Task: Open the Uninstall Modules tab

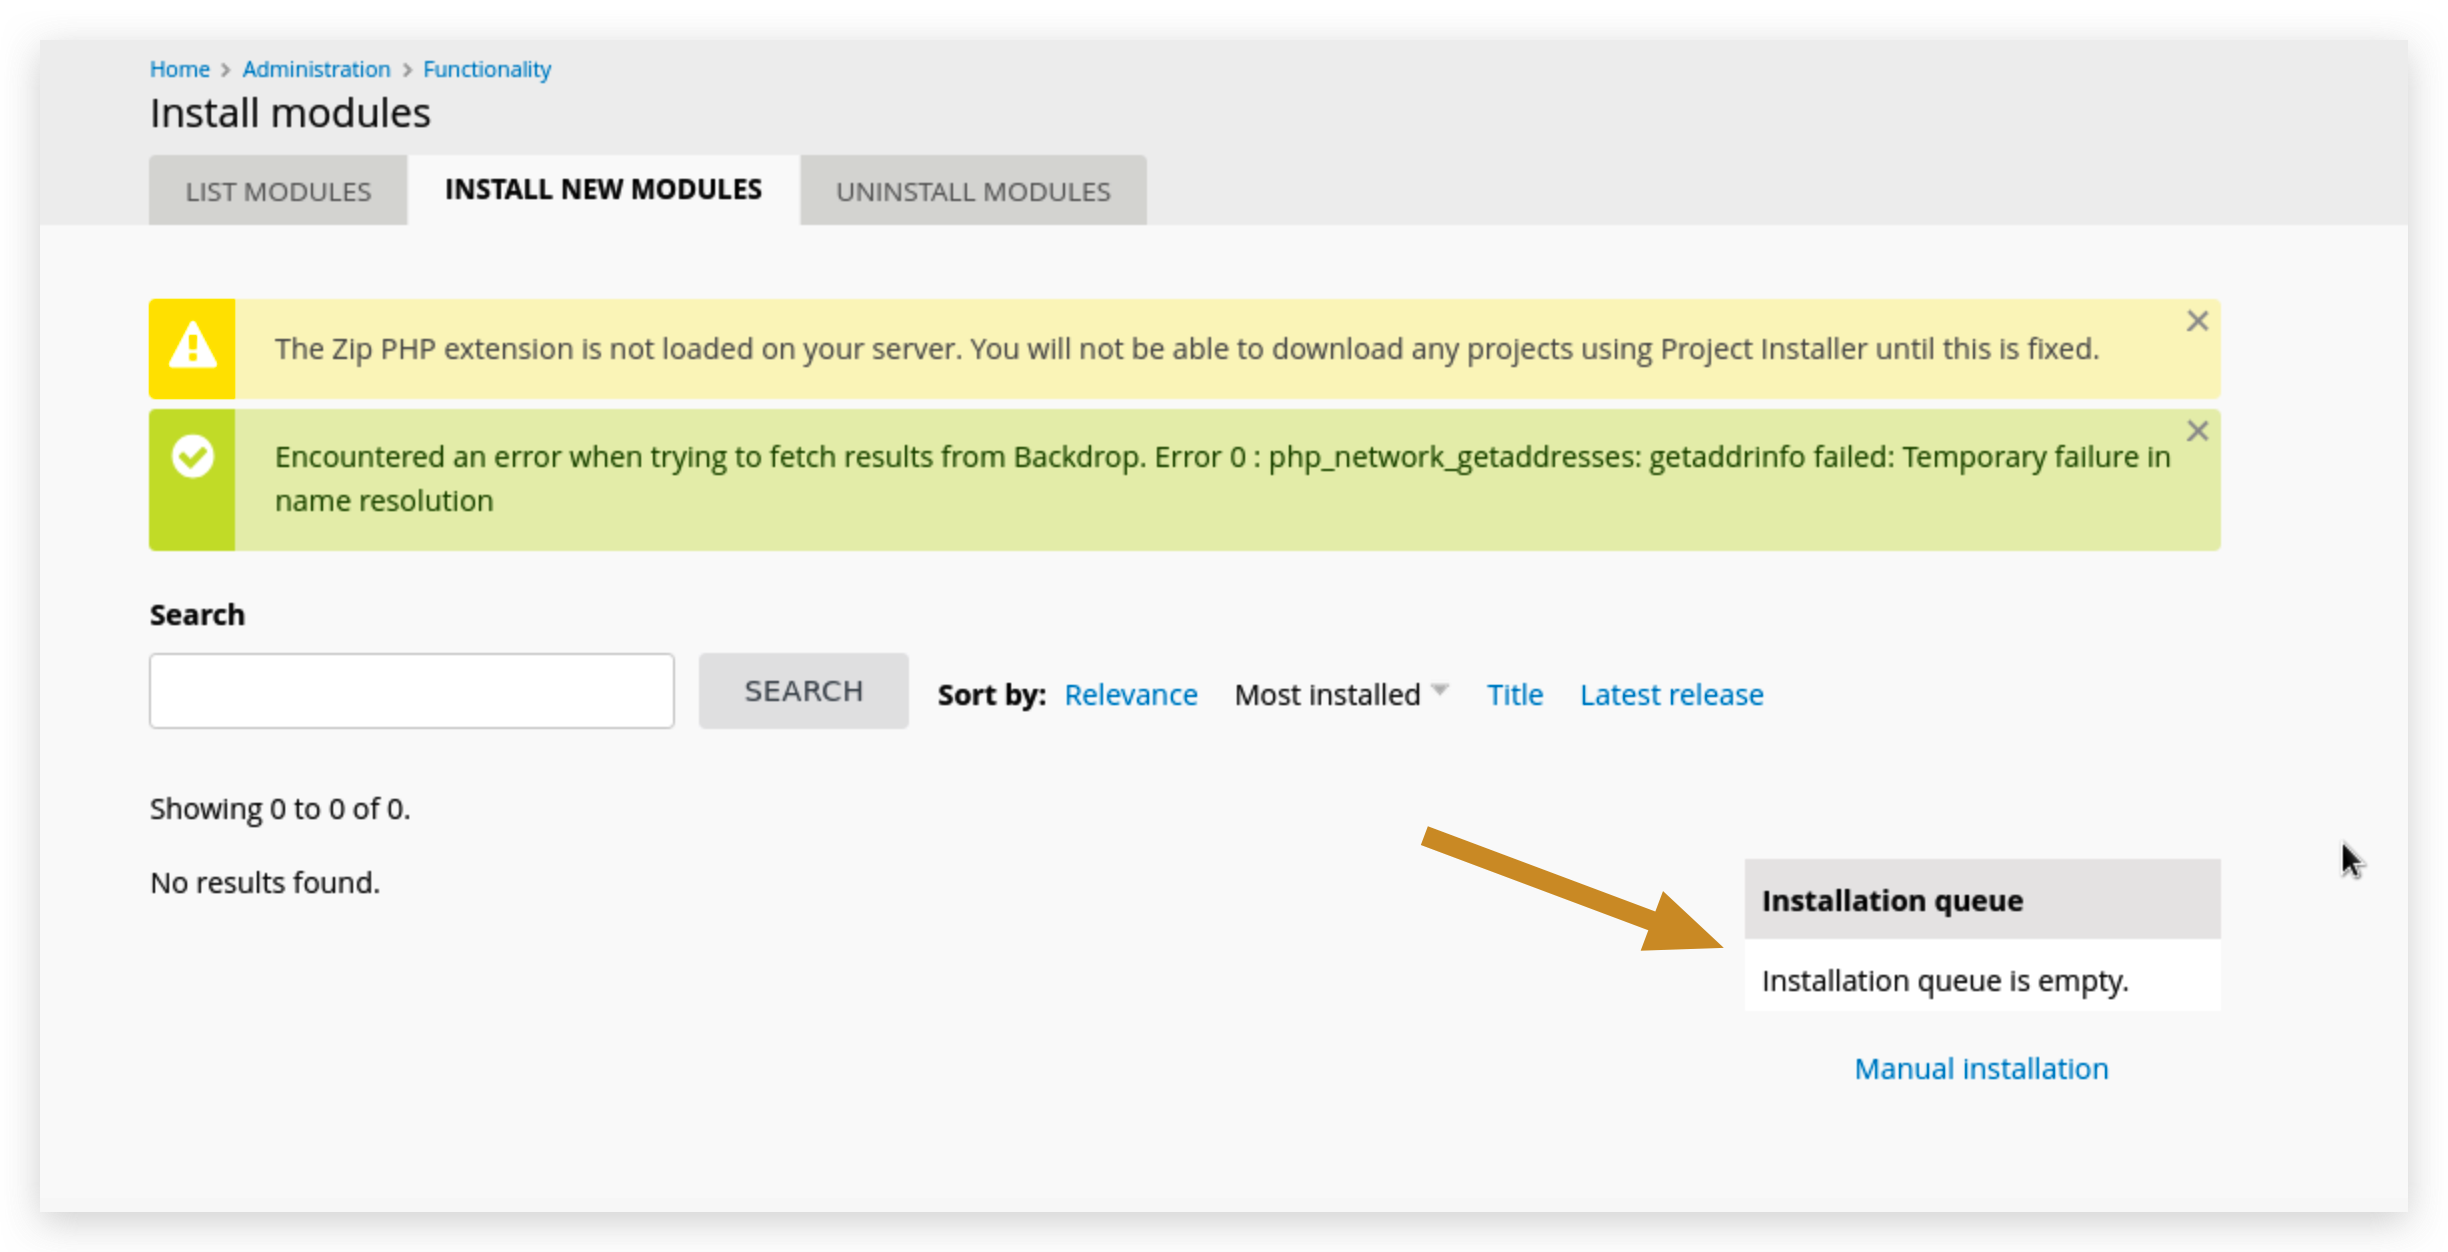Action: click(x=973, y=191)
